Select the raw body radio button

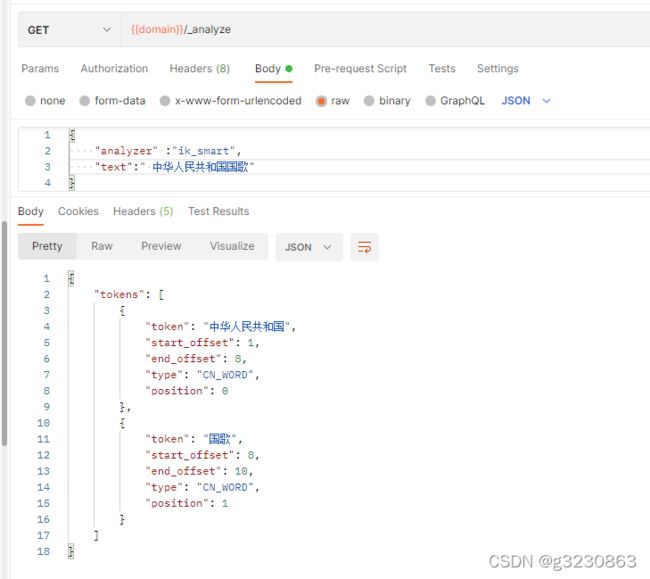[321, 101]
